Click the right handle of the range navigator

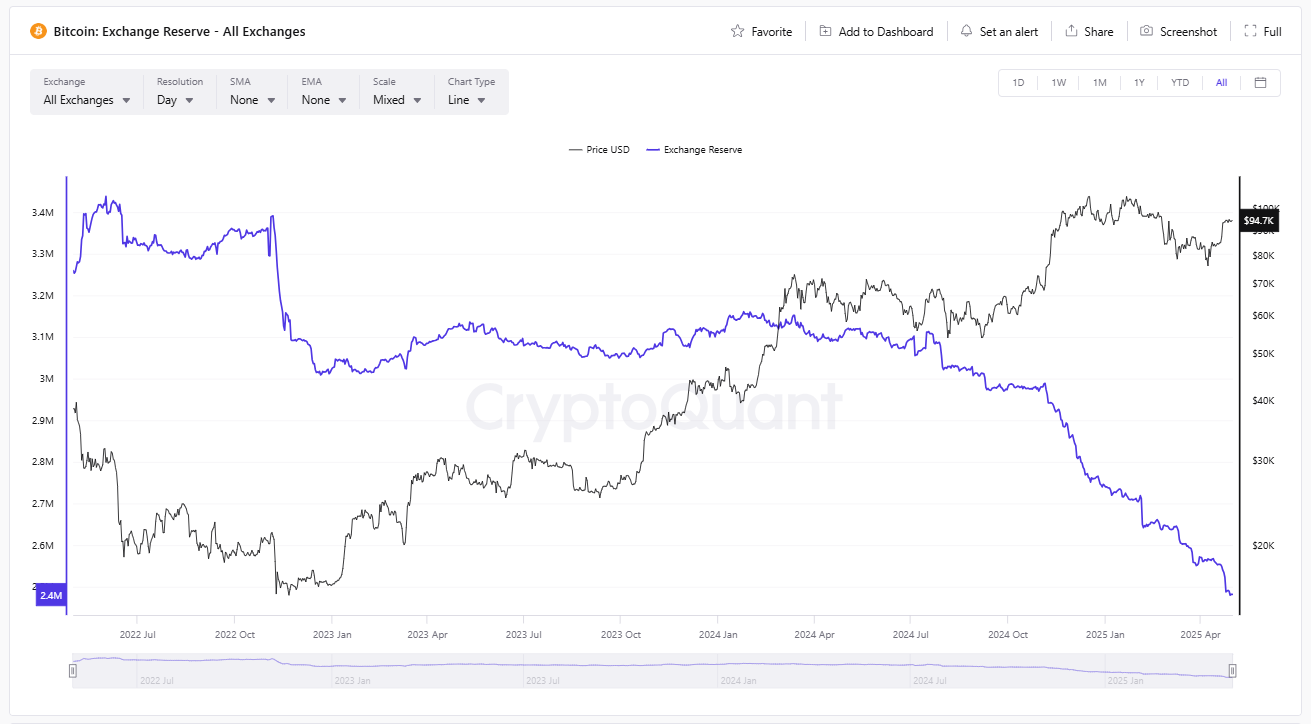pos(1232,671)
